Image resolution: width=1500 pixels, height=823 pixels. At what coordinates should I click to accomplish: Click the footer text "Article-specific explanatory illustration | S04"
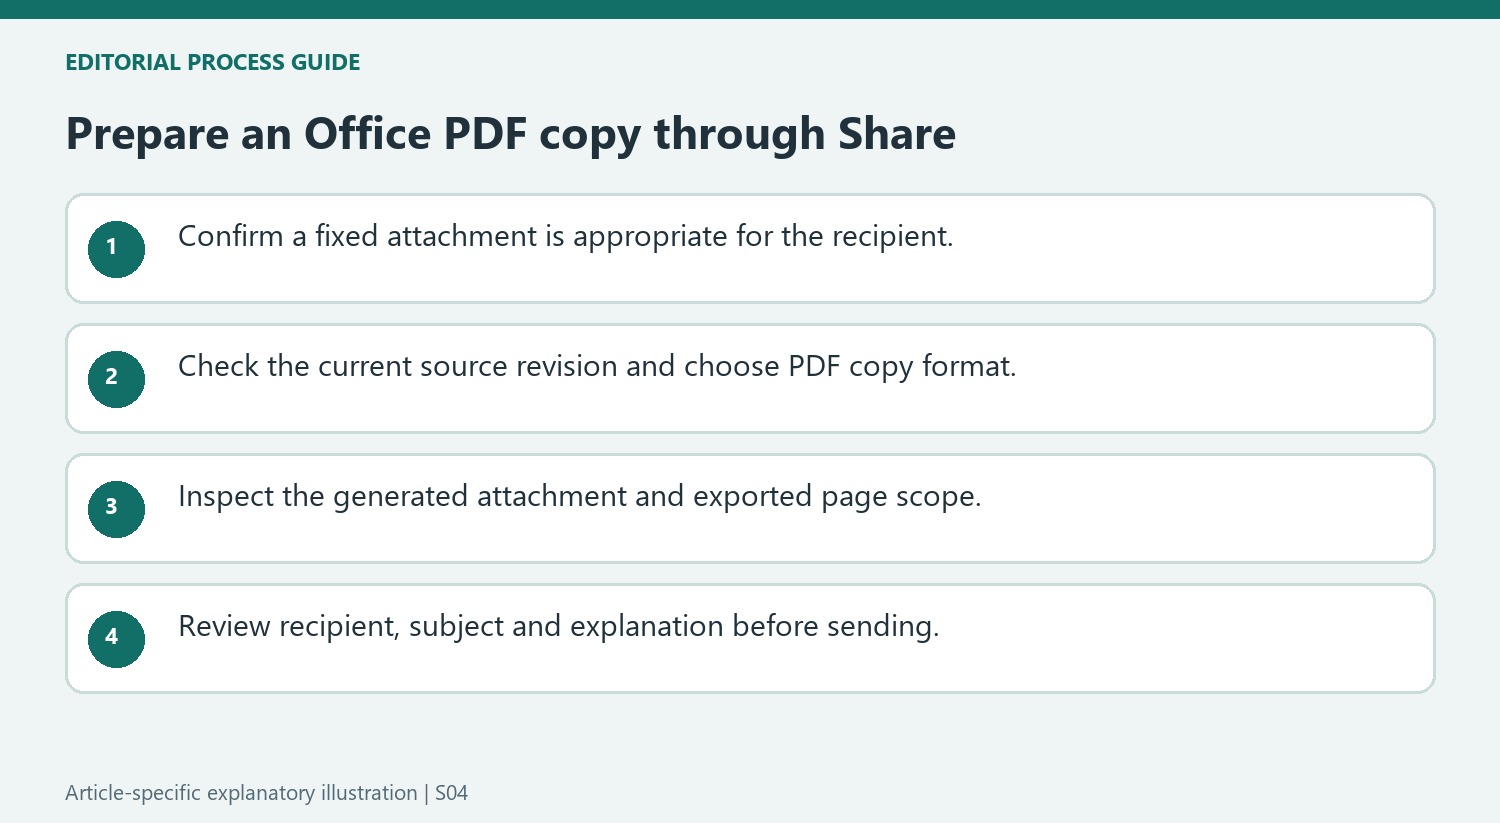(267, 793)
